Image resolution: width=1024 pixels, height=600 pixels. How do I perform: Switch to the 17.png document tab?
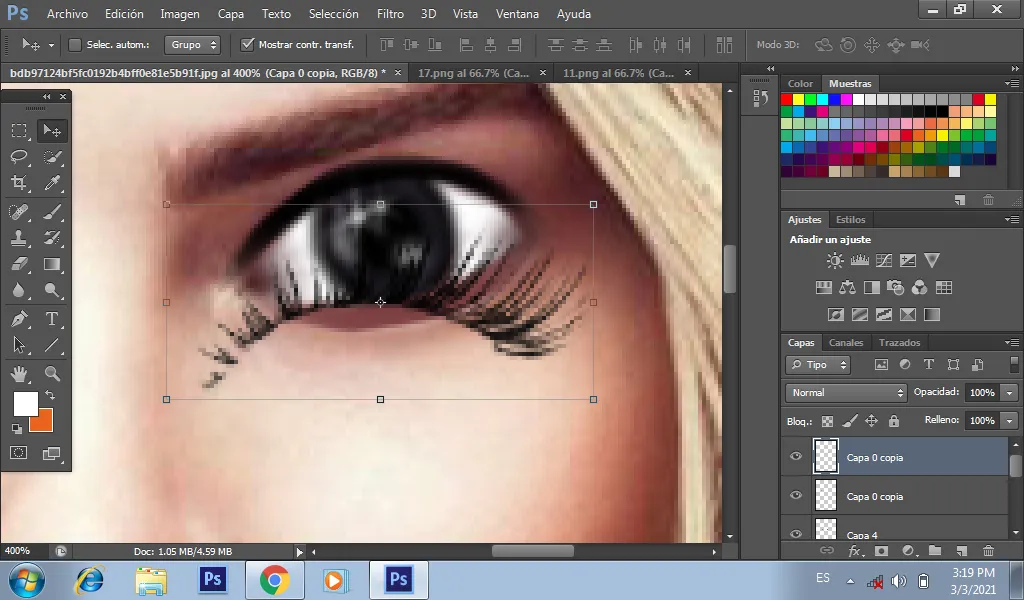tap(473, 73)
